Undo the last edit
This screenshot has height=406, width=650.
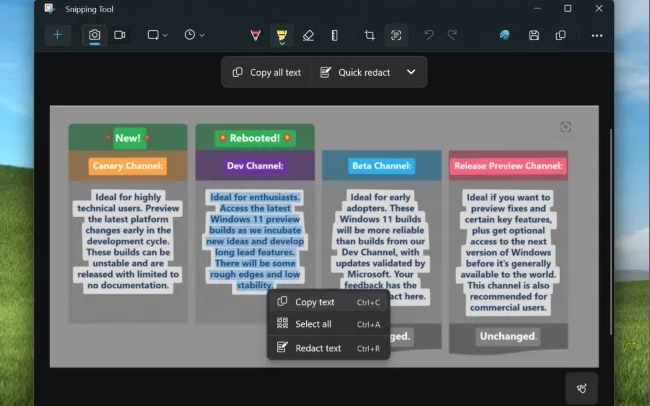tap(429, 35)
